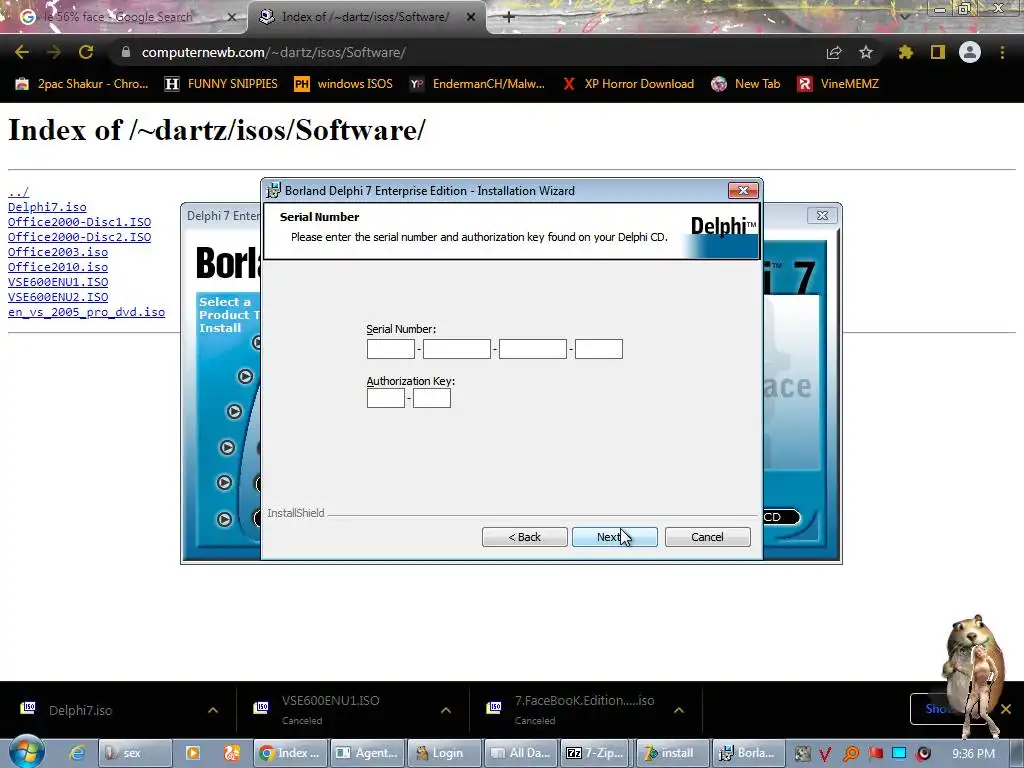
Task: Click the Office2000-Disc1.ISO link
Action: (x=79, y=222)
